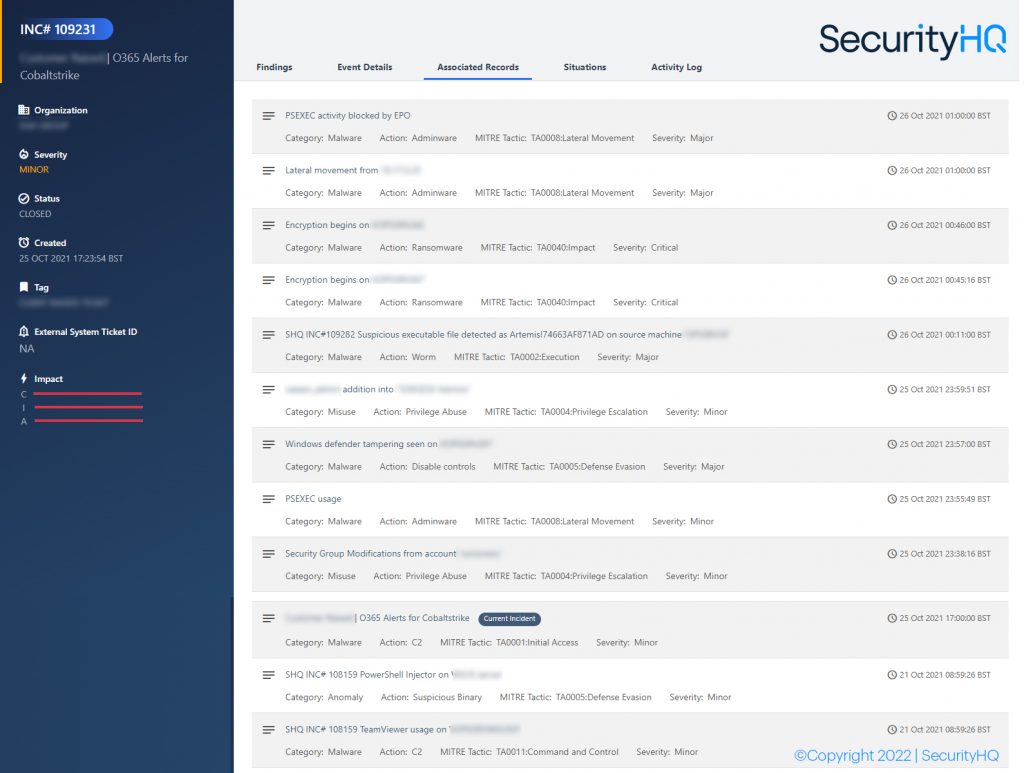Click lines icon beside Lateral movement from record

point(268,170)
